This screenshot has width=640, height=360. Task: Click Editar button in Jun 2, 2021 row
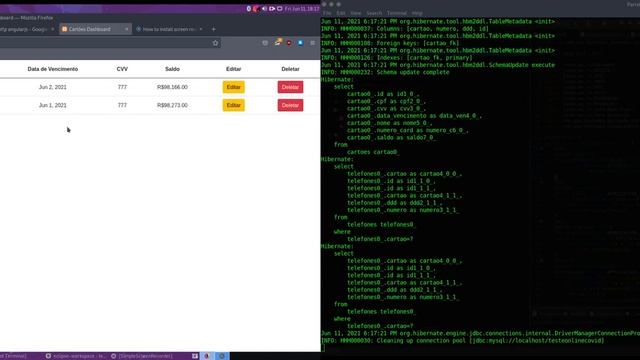233,87
